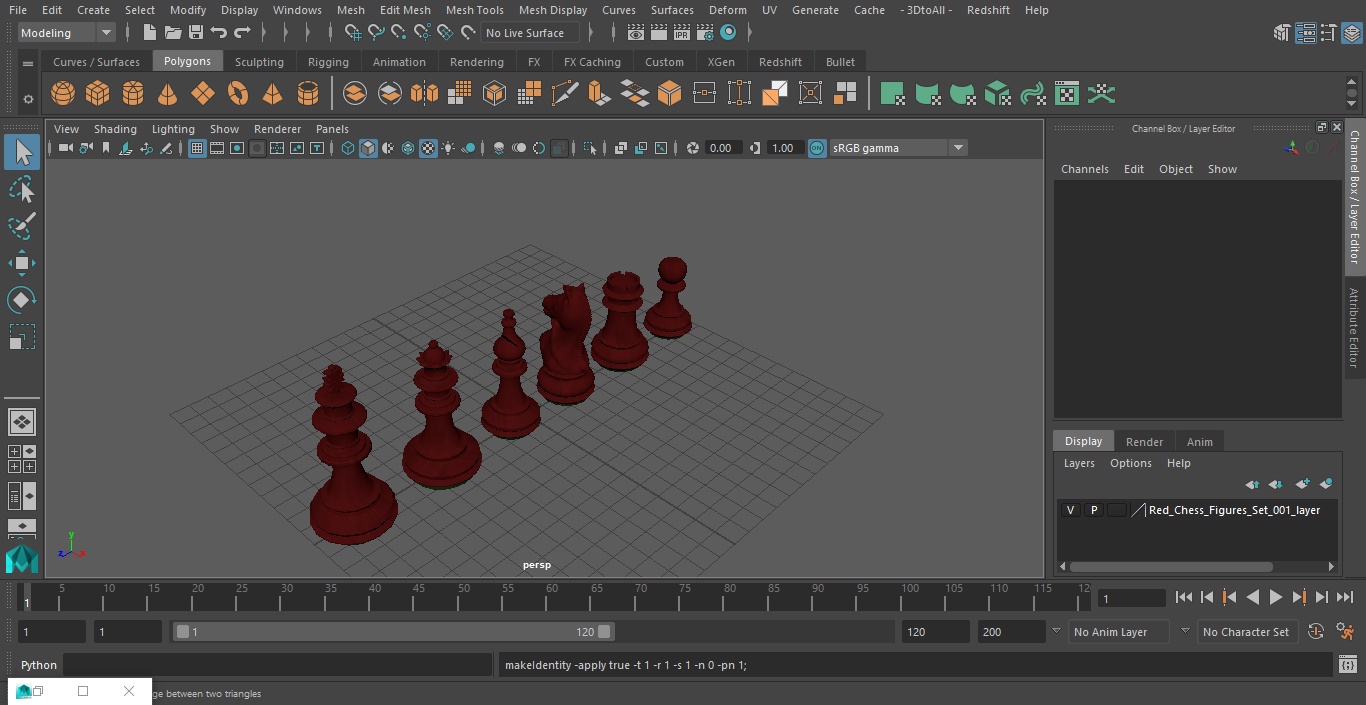Open the Render Settings clapboard-gear icon
Image resolution: width=1366 pixels, height=705 pixels.
(x=705, y=33)
